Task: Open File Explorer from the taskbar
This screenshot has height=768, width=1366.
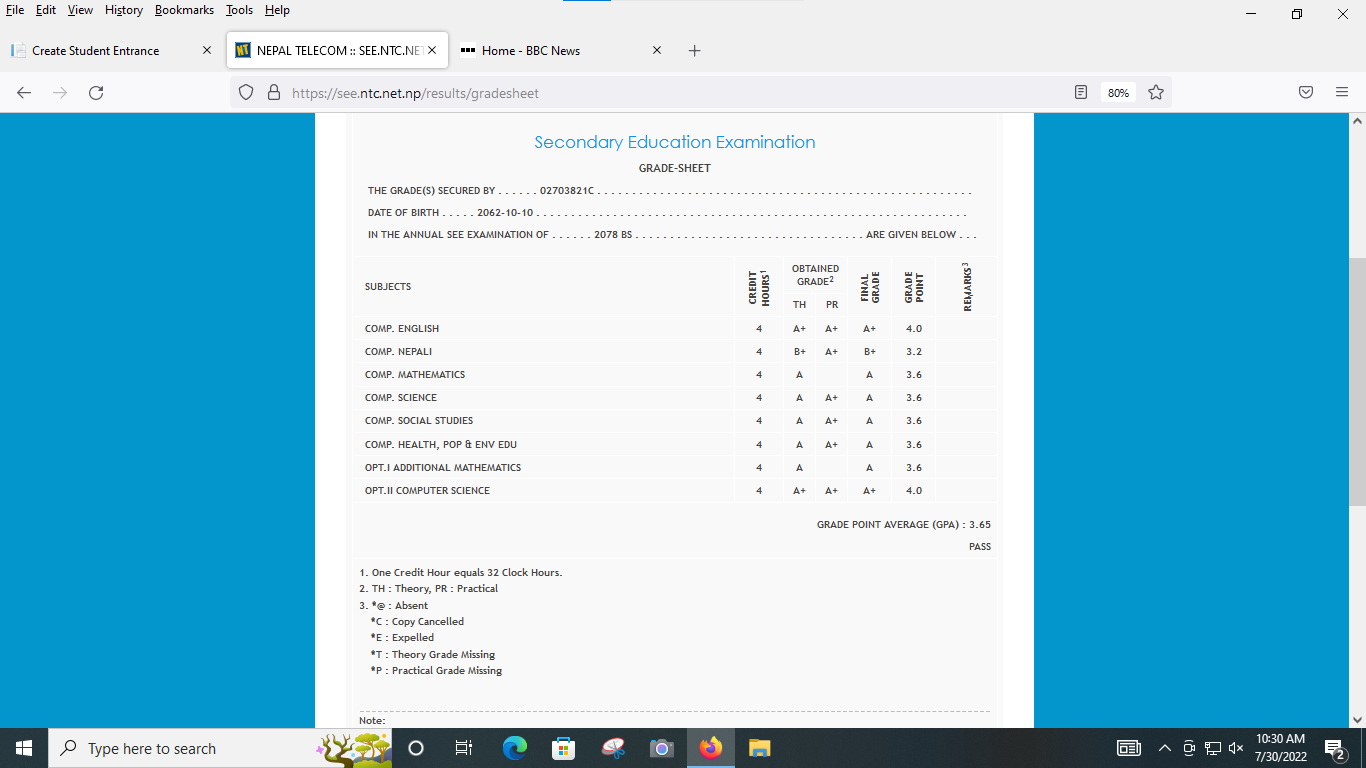Action: click(x=760, y=748)
